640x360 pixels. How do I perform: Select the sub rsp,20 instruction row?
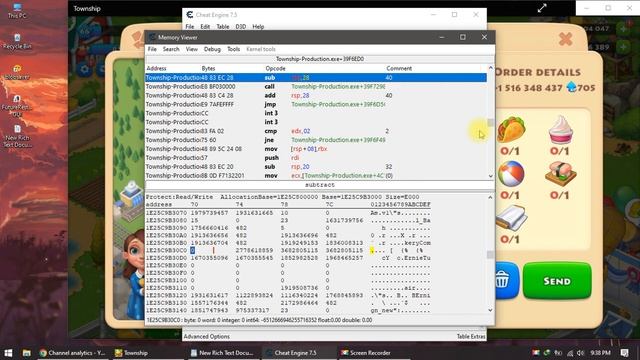(316, 167)
